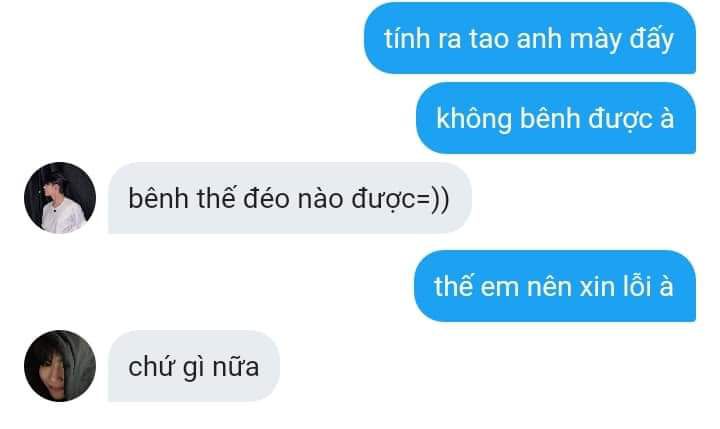Click the word "đấy" ending the first bubble

pos(651,39)
